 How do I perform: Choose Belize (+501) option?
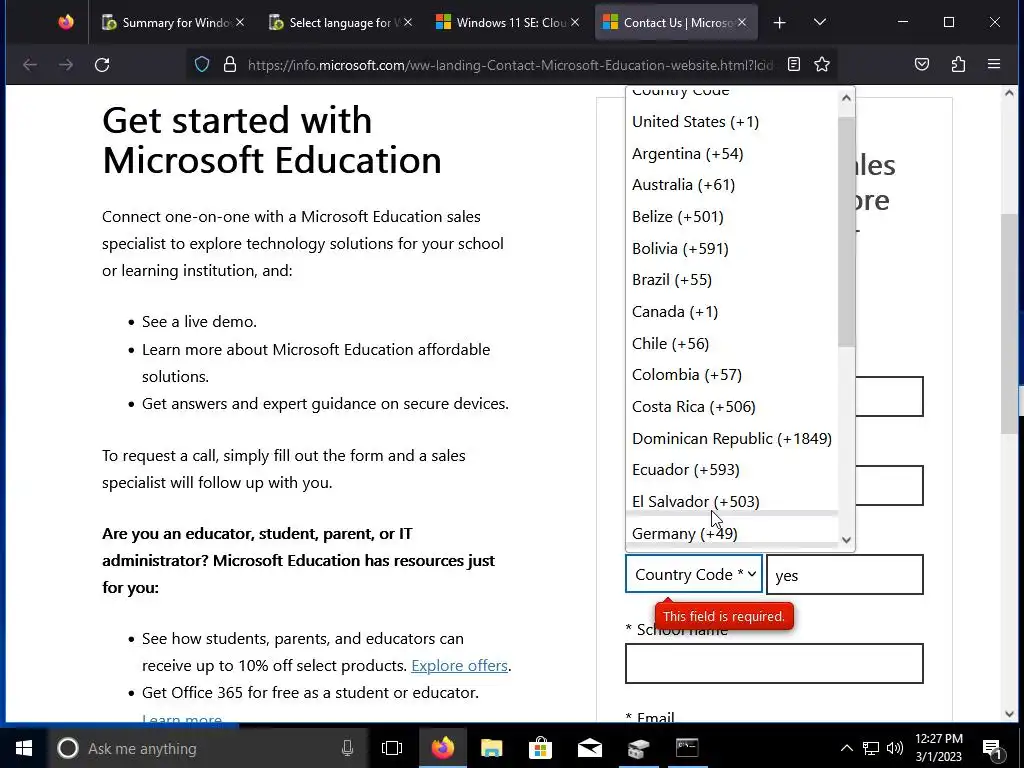(x=731, y=216)
